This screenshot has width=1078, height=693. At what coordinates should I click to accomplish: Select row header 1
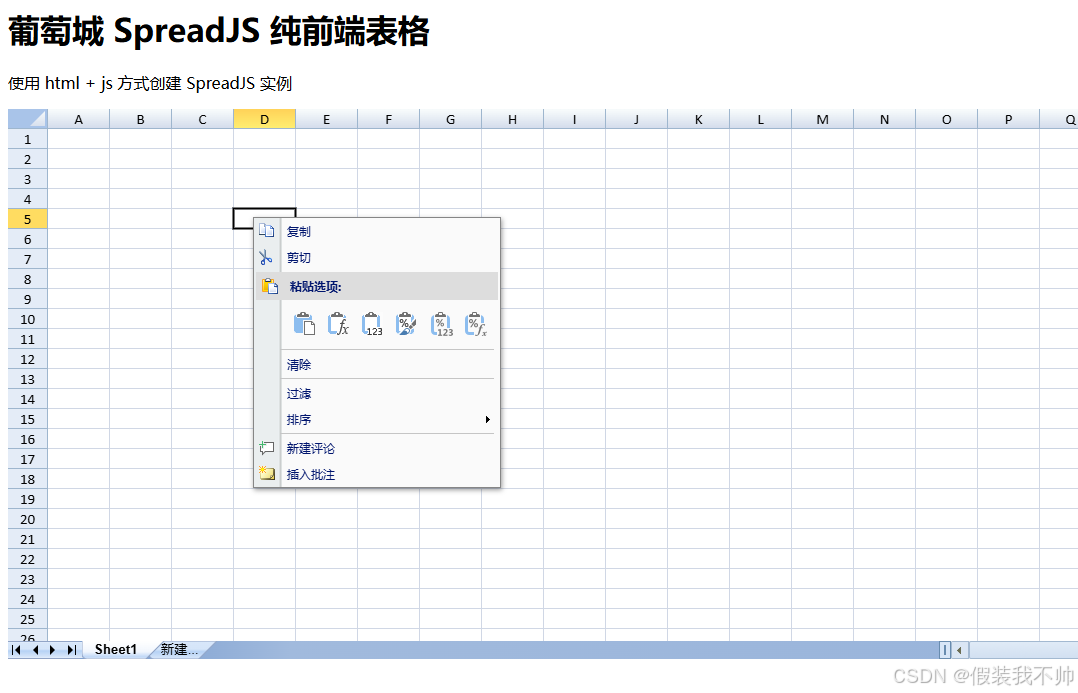tap(28, 140)
